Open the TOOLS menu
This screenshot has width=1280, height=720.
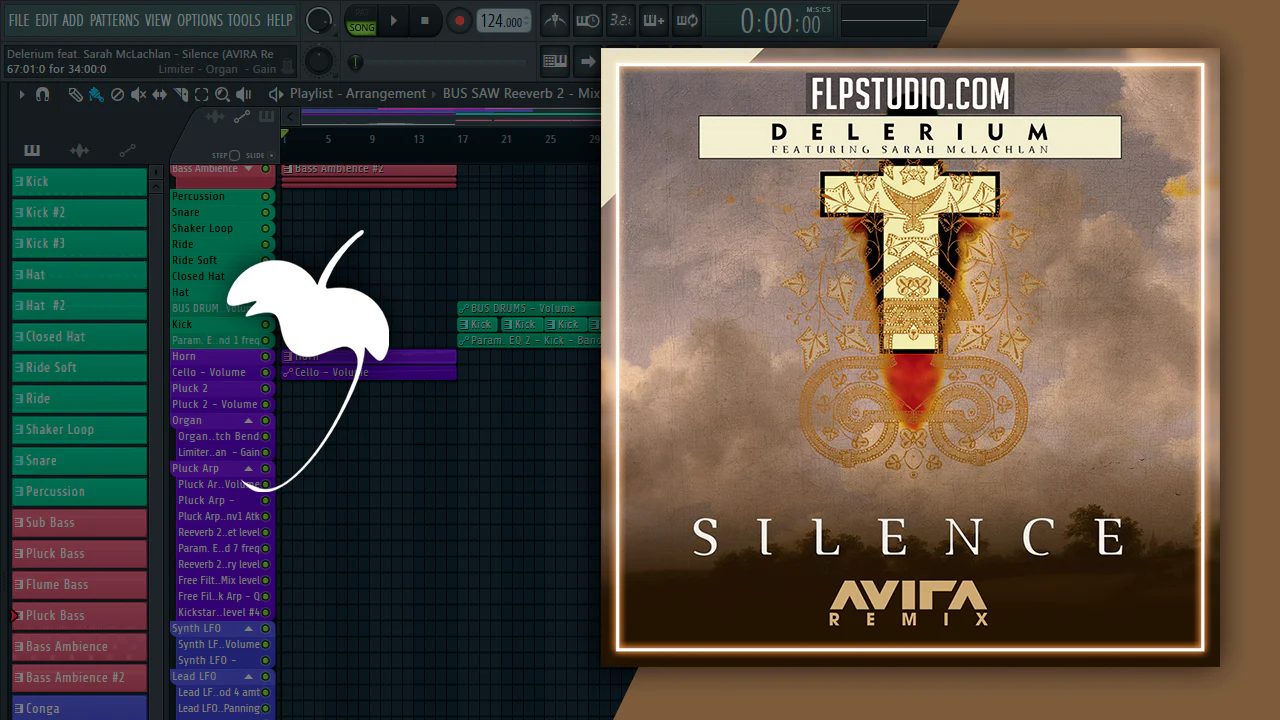pos(244,20)
